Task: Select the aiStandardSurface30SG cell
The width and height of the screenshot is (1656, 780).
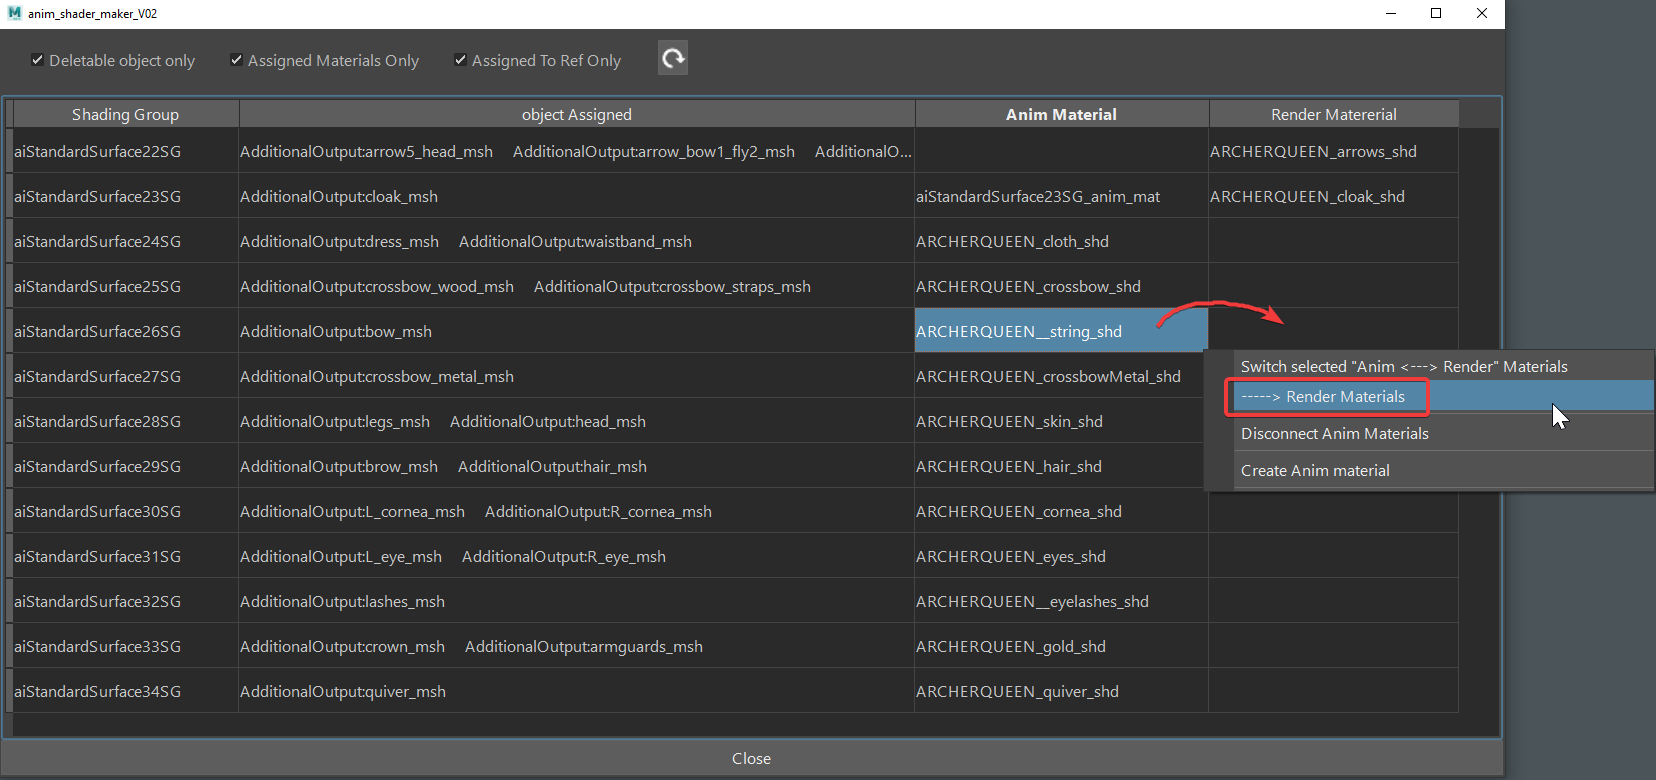Action: coord(126,511)
